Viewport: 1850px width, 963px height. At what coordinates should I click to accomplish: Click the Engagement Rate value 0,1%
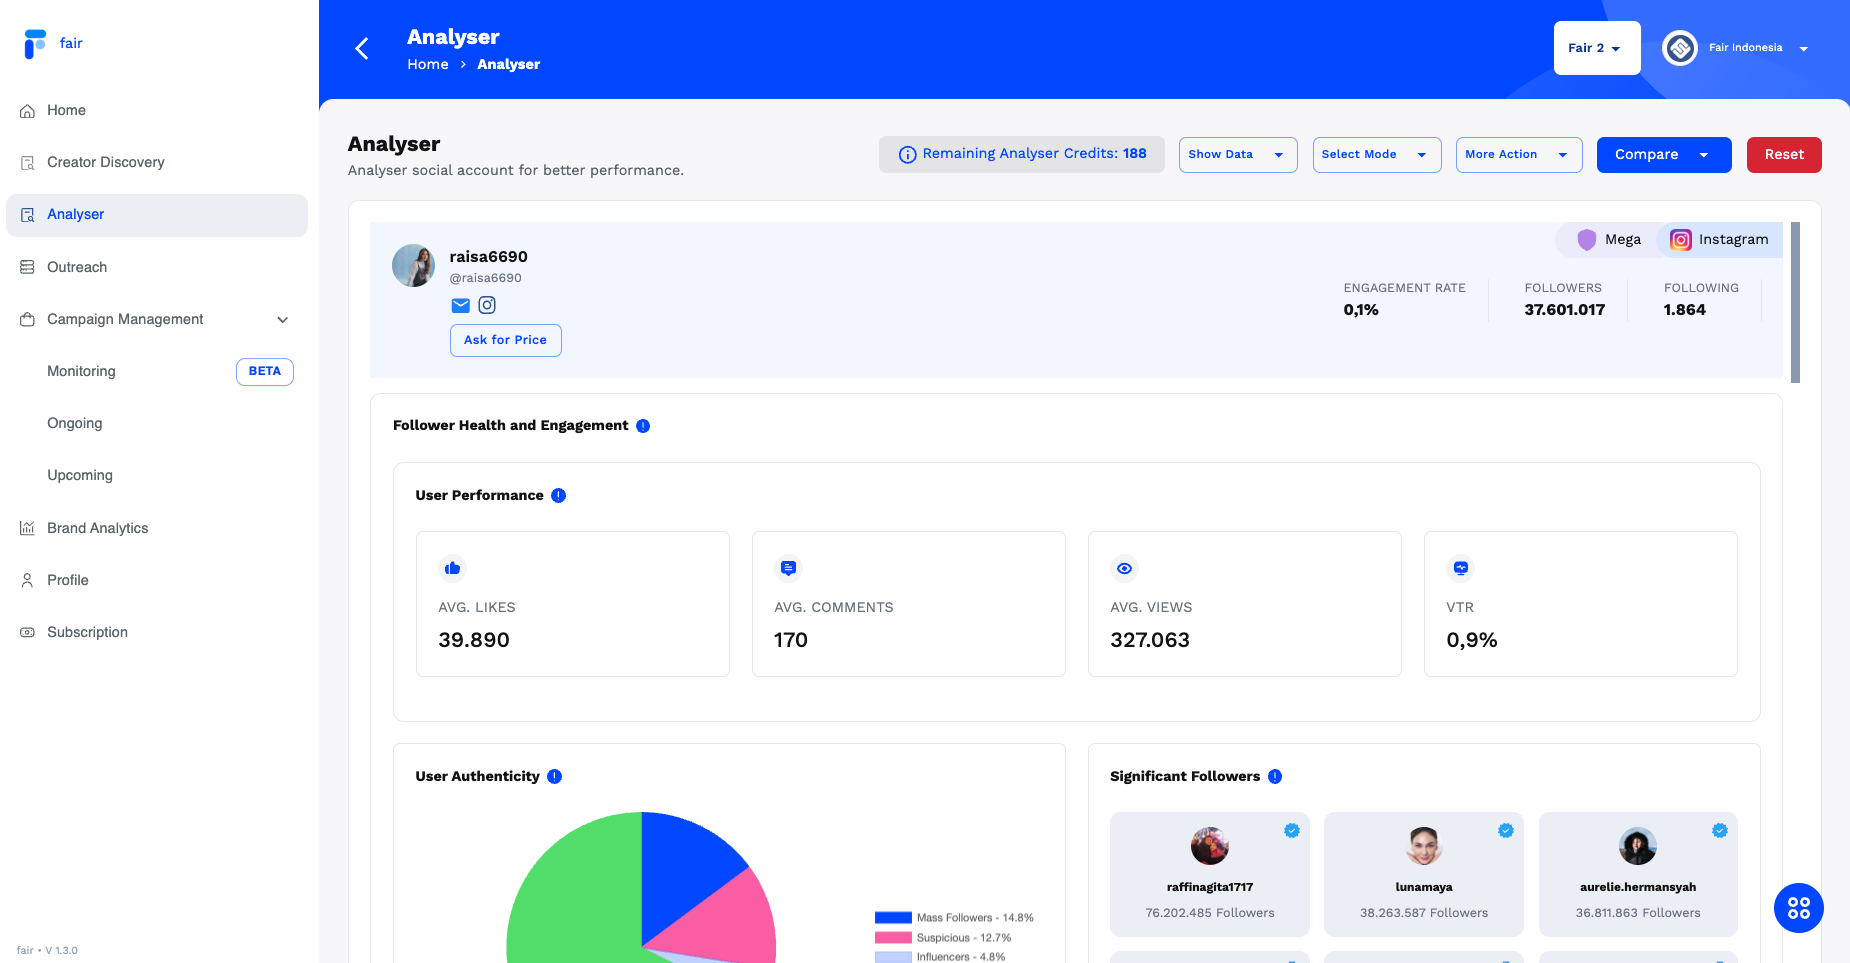click(x=1361, y=310)
